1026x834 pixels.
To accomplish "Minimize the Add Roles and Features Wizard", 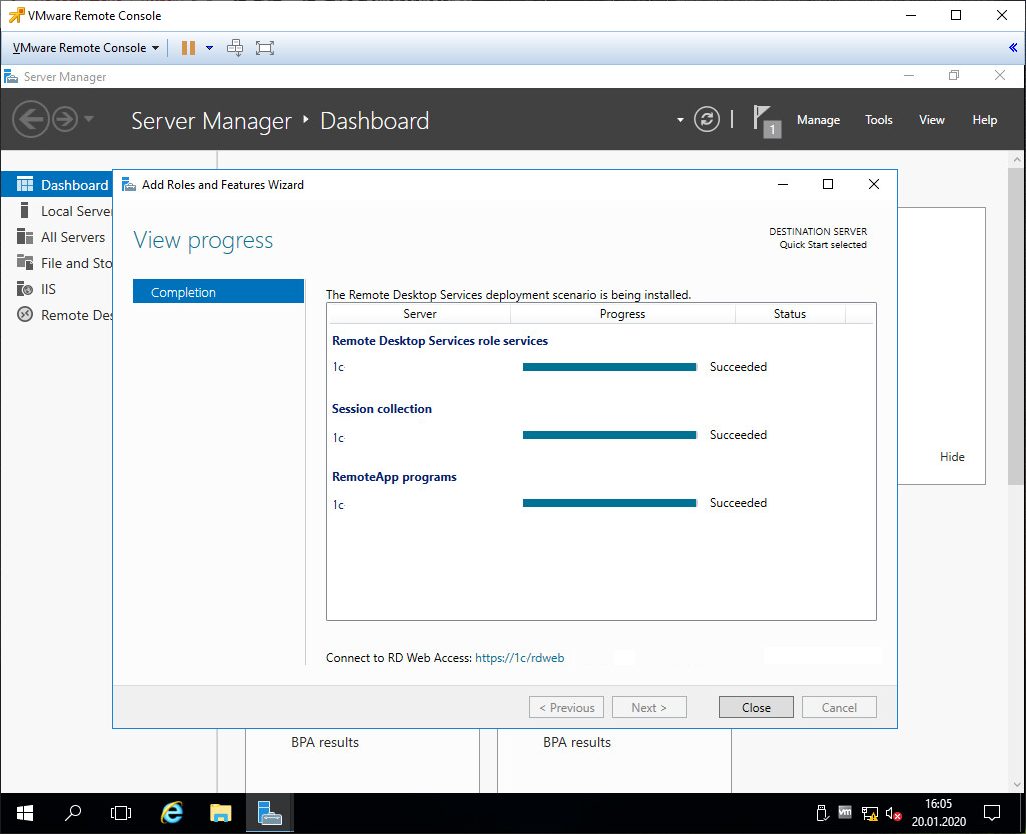I will pyautogui.click(x=783, y=184).
